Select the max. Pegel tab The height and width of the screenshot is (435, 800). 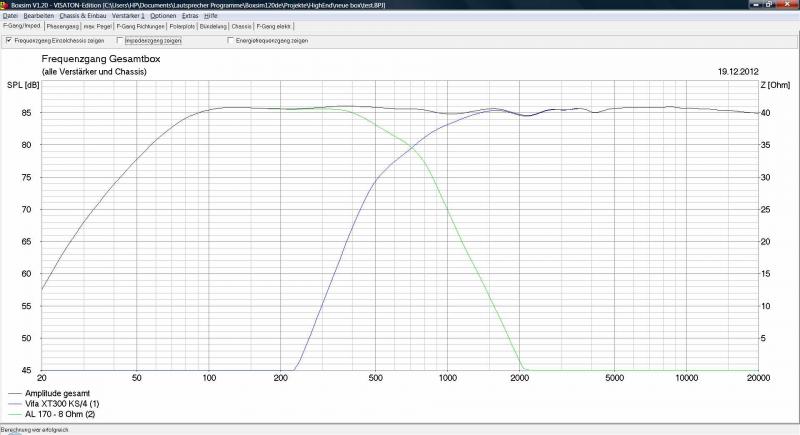click(99, 26)
